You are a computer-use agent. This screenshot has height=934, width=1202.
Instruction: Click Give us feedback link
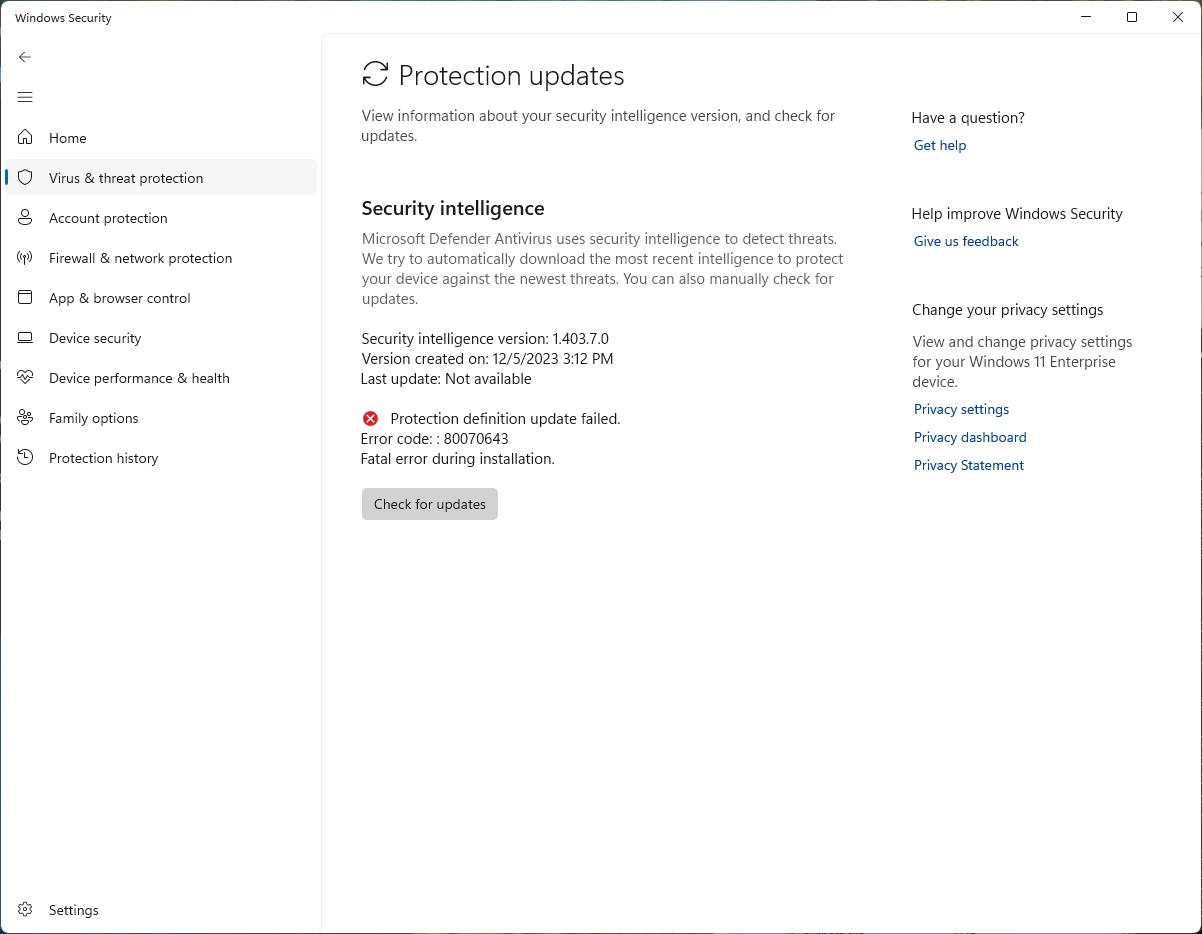[x=965, y=241]
